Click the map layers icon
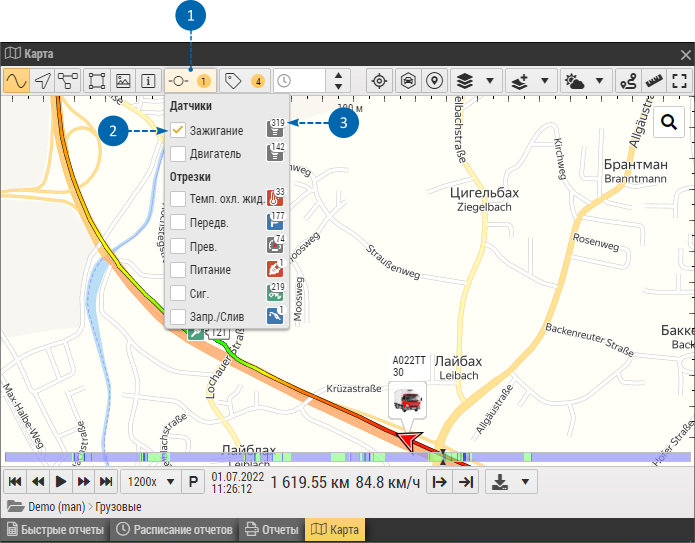The image size is (695, 543). pyautogui.click(x=465, y=81)
